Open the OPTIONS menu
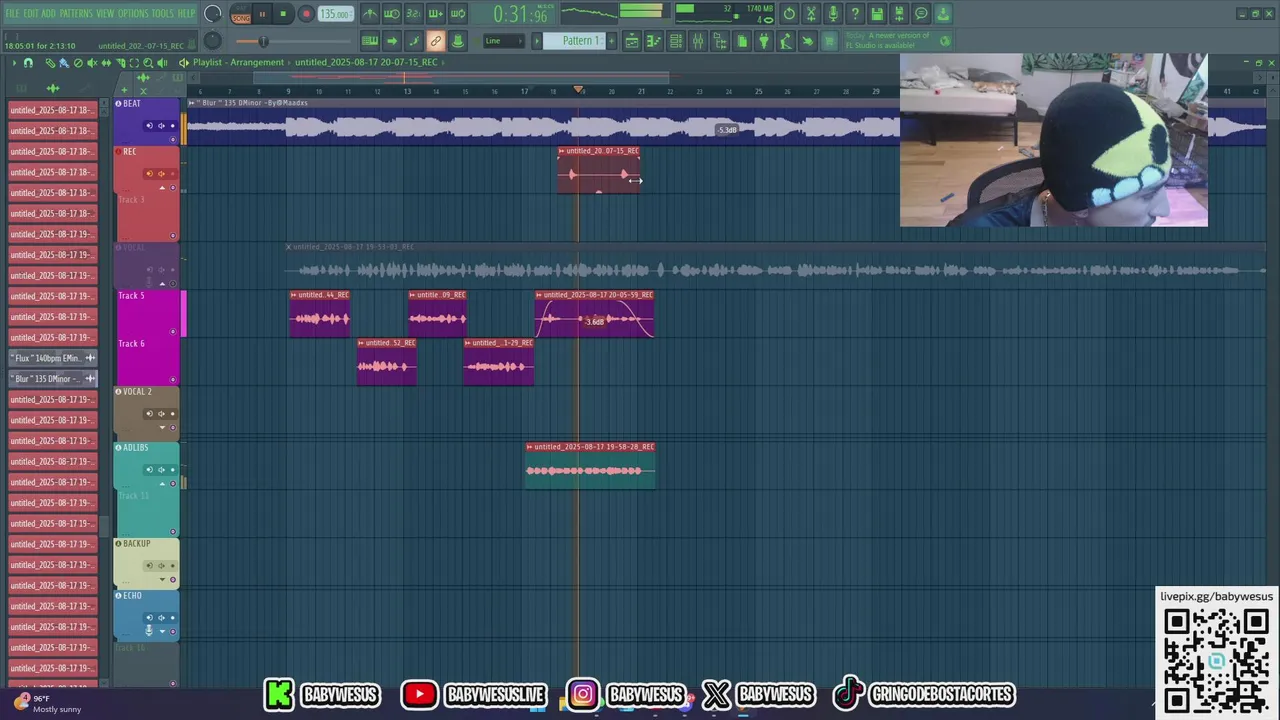 (133, 13)
